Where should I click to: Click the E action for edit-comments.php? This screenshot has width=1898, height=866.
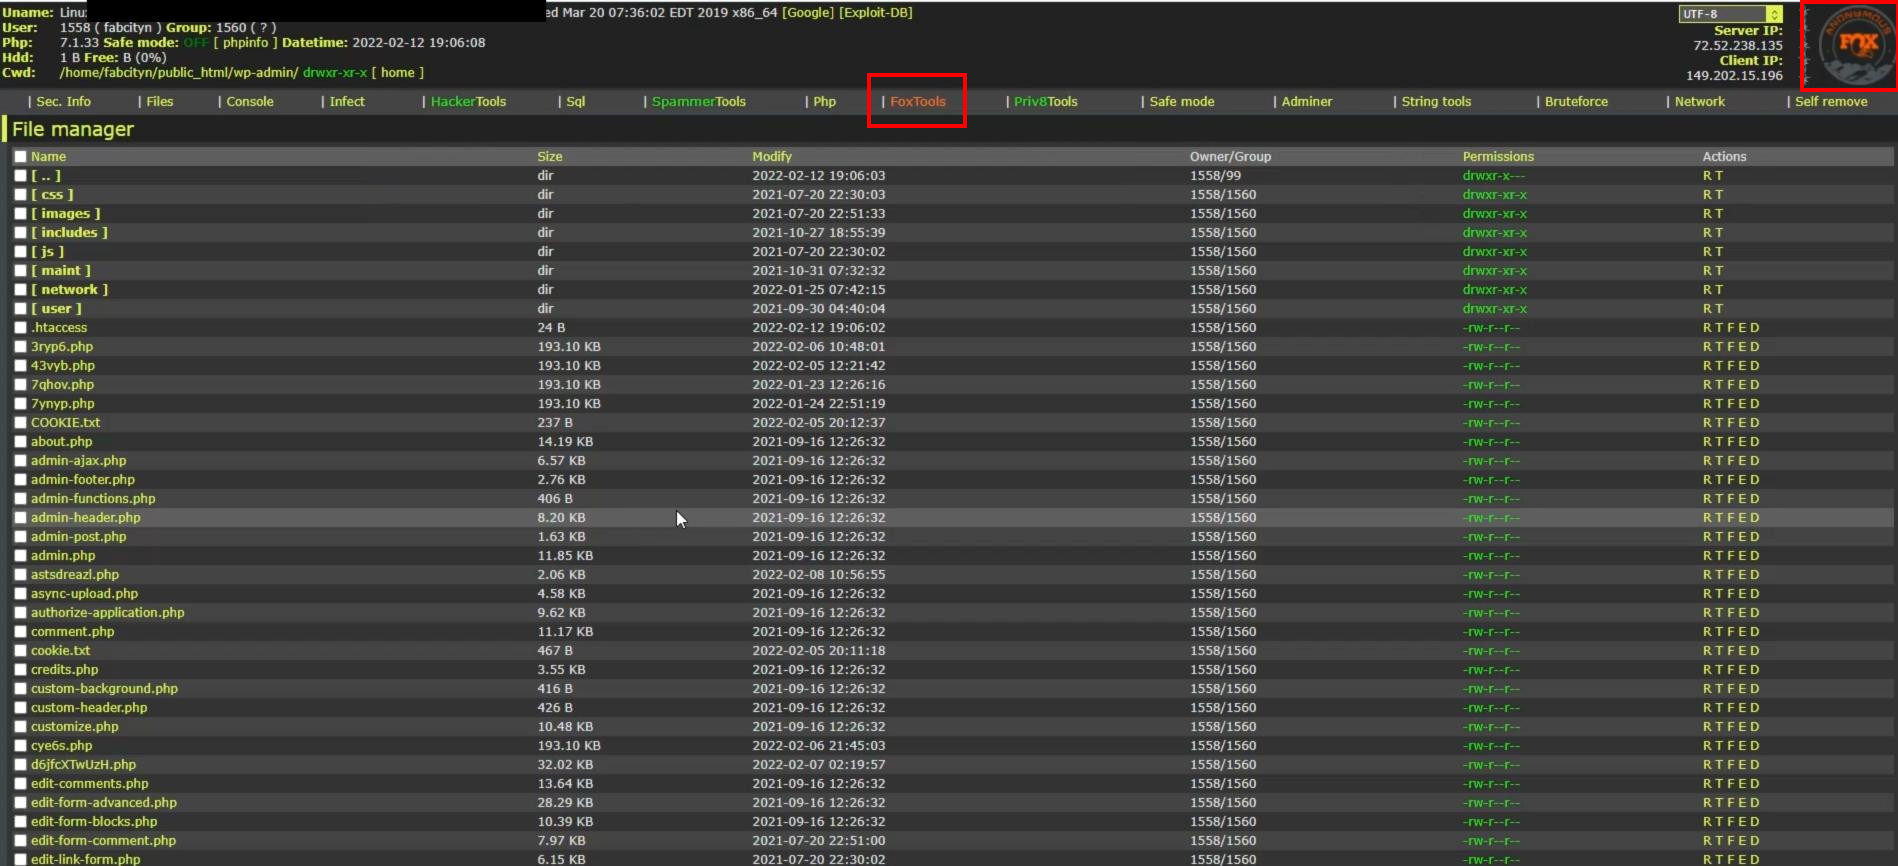[1743, 783]
